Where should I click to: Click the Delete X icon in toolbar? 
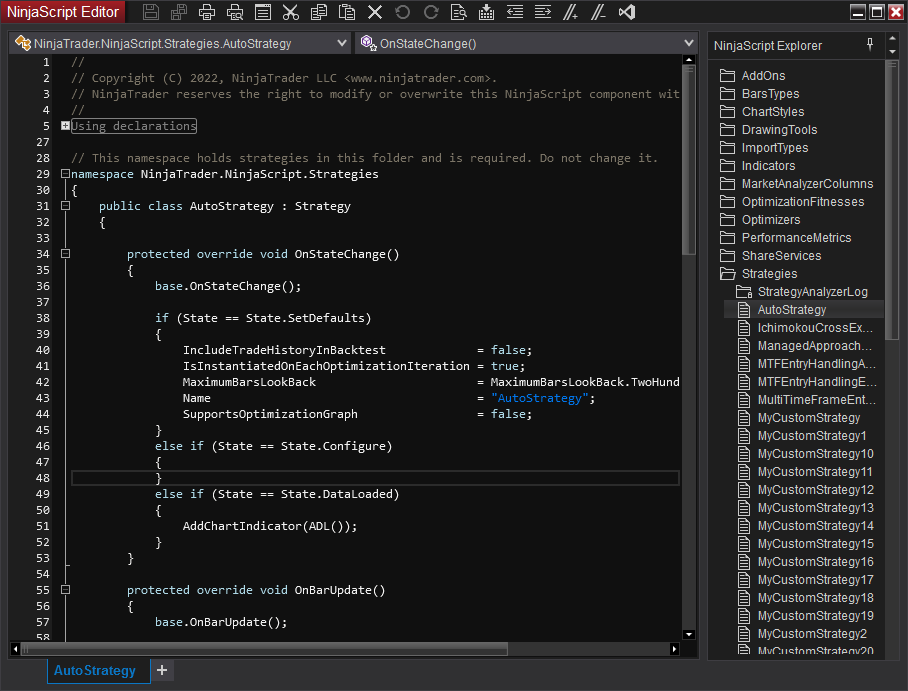375,13
